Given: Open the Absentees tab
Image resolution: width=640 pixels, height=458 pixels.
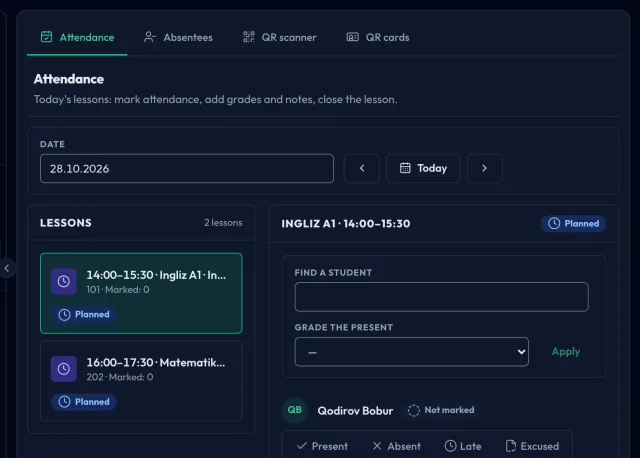Looking at the screenshot, I should click(178, 38).
